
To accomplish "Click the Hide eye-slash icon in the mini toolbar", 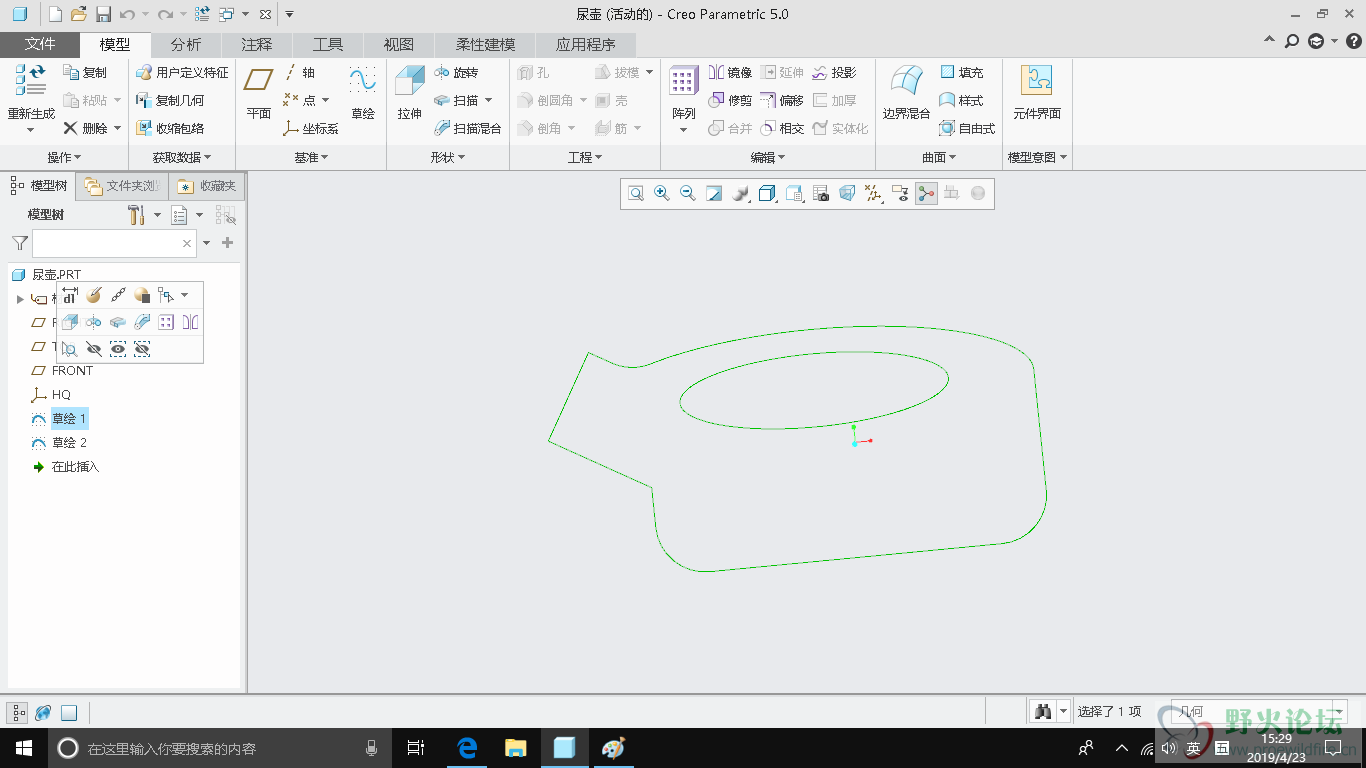I will (94, 349).
